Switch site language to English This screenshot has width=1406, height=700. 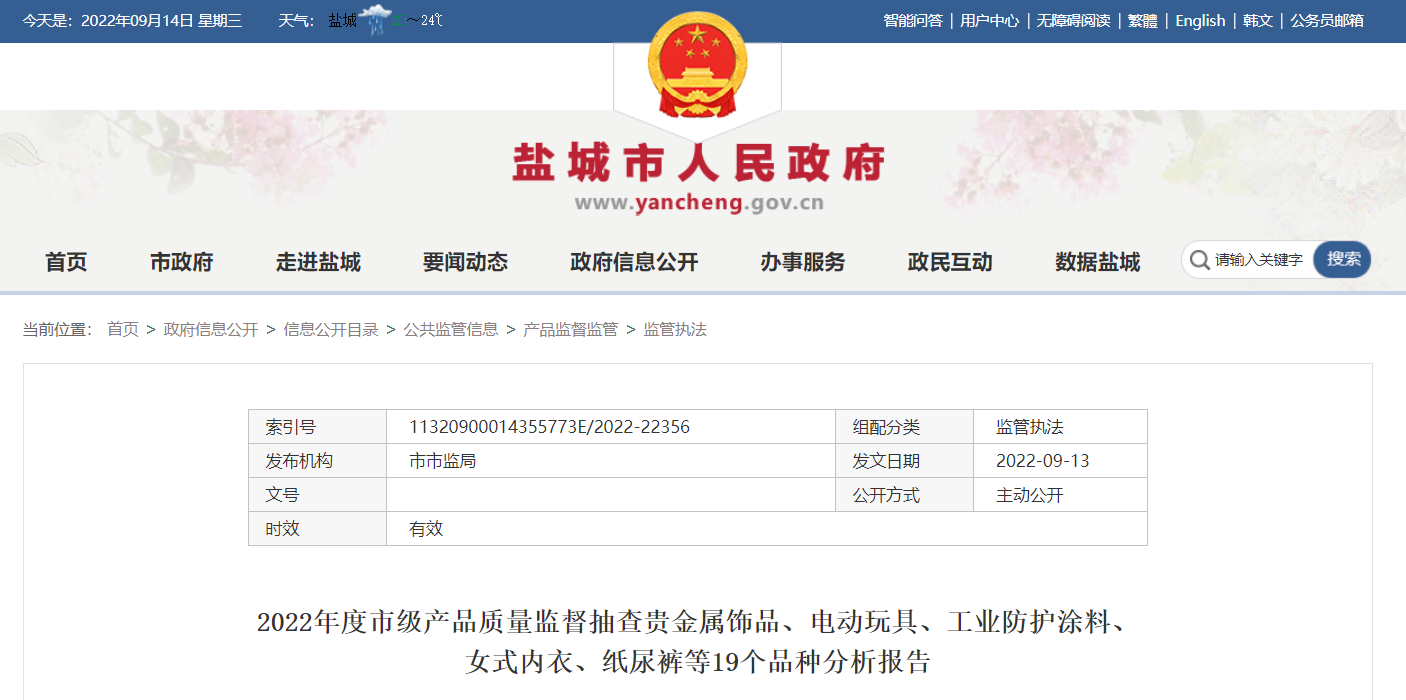[1200, 21]
